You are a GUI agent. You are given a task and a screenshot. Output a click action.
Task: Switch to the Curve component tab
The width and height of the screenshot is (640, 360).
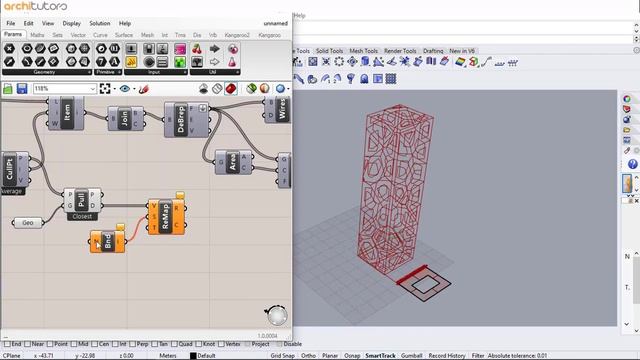pos(100,35)
